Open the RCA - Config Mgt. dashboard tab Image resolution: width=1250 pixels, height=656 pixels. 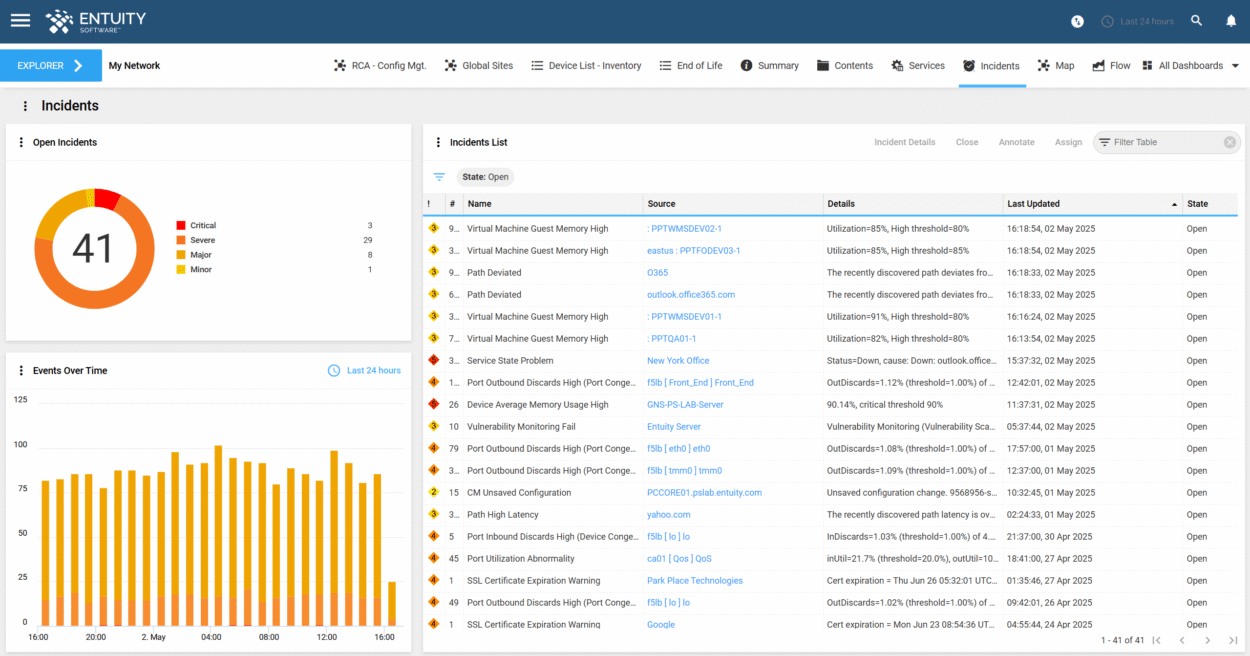click(380, 66)
